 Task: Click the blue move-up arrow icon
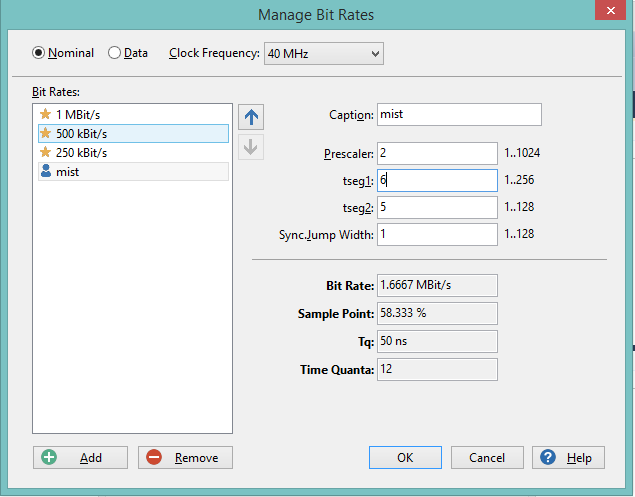pyautogui.click(x=252, y=116)
